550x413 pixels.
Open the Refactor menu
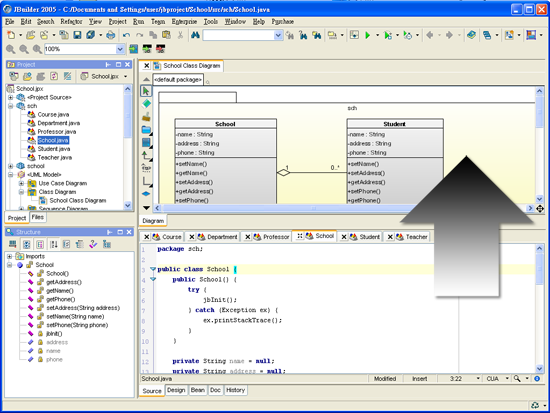pos(71,22)
